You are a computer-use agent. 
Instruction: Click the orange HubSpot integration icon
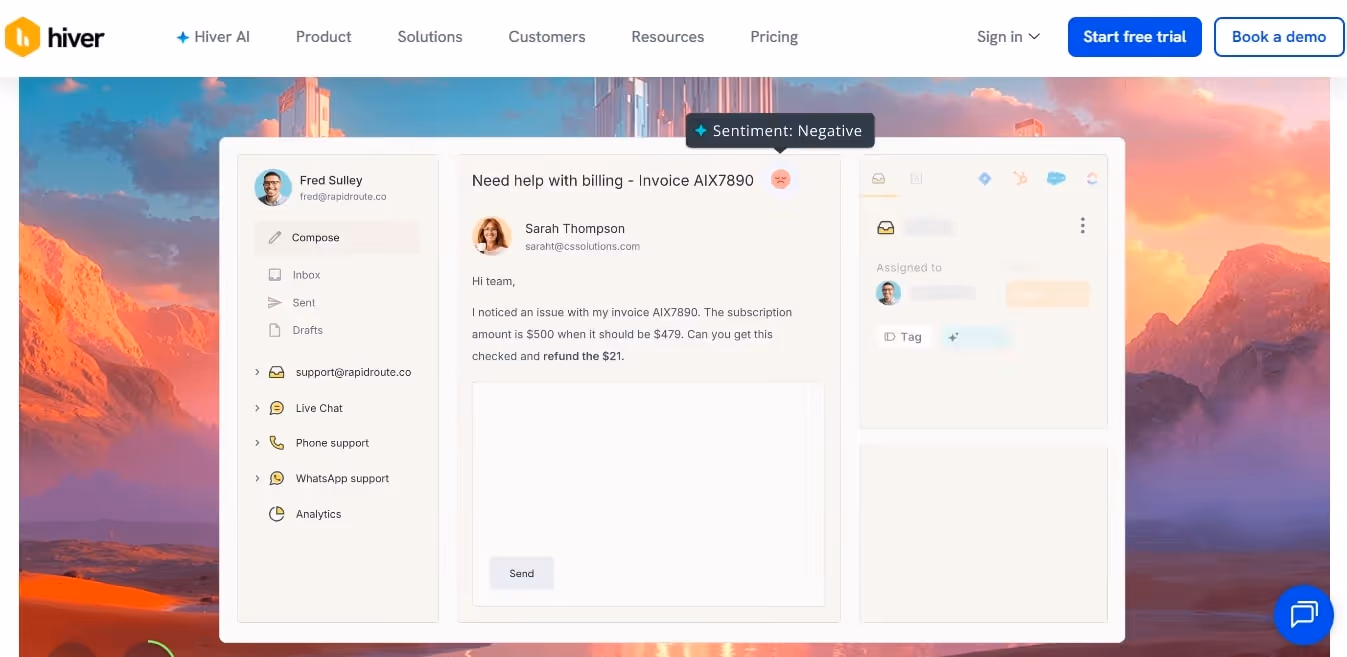point(1020,179)
